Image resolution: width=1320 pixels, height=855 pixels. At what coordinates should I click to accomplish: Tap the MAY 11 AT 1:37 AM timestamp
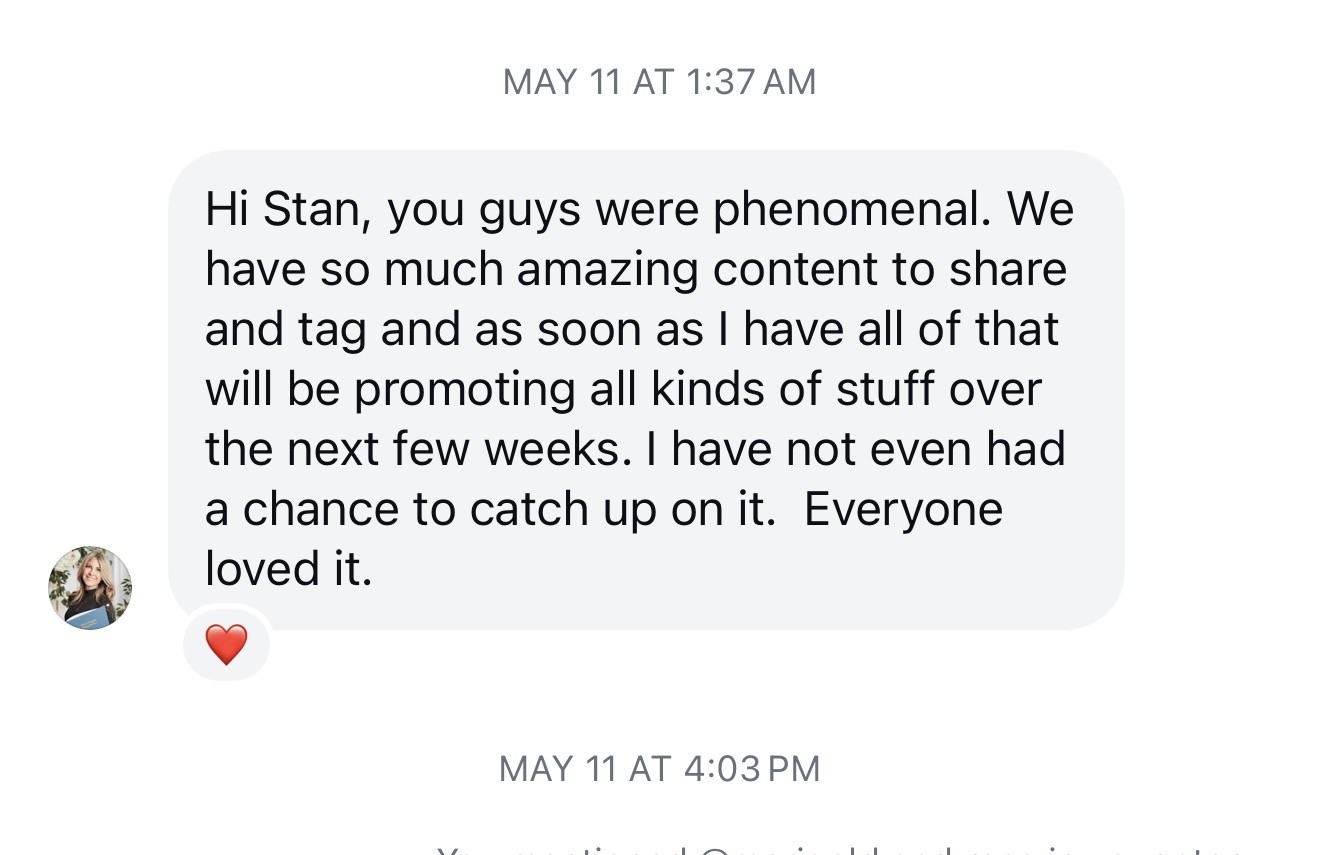coord(659,82)
